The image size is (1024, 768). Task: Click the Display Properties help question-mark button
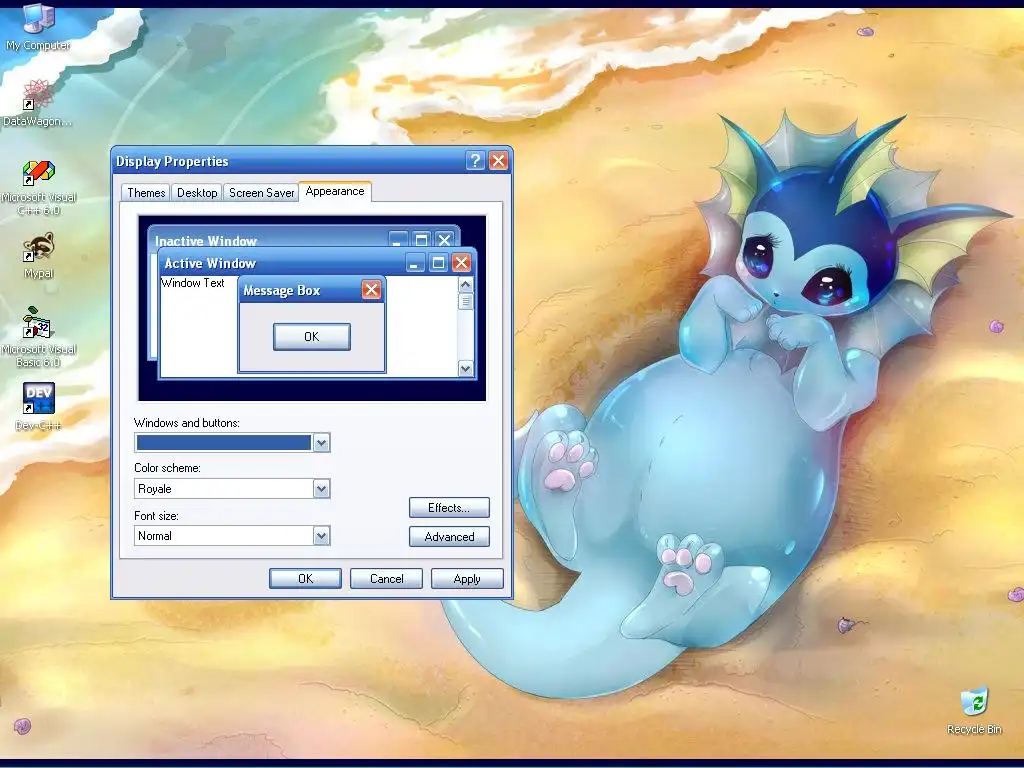pos(475,161)
